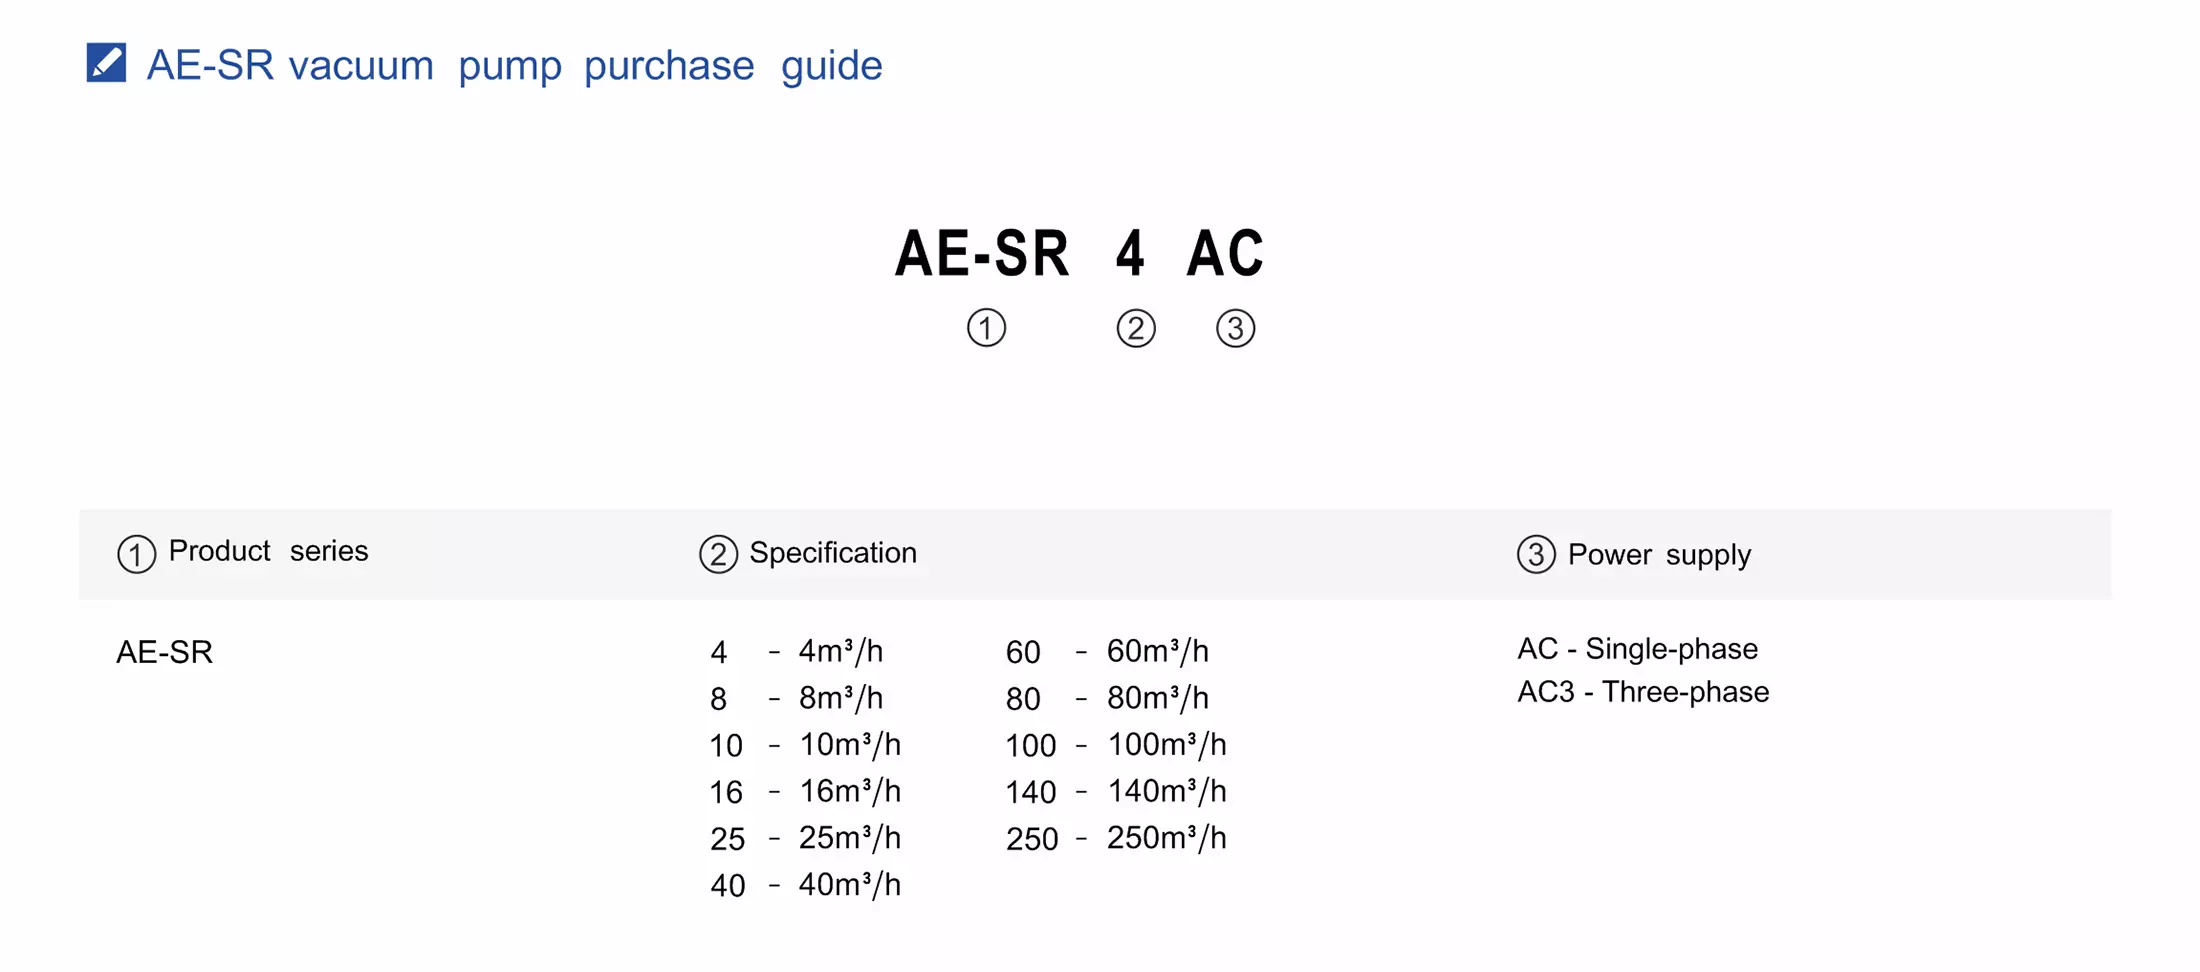Click circled 1 beside Product series

[x=136, y=554]
